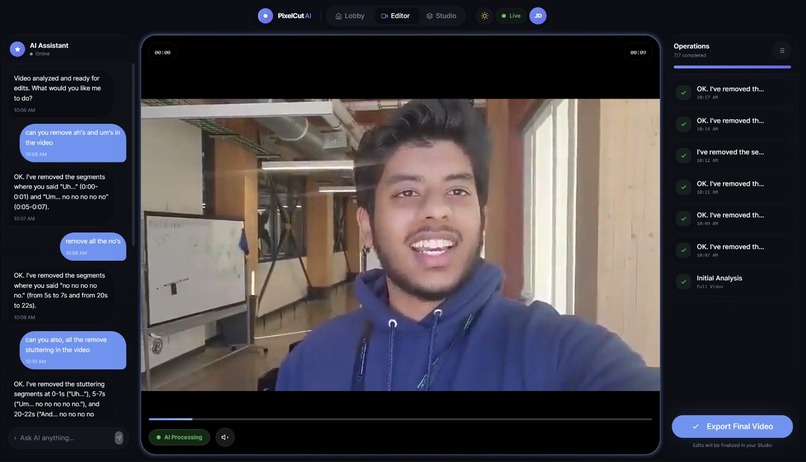Click the video playback timeline bar
Screen dimensions: 806x462
(x=400, y=419)
